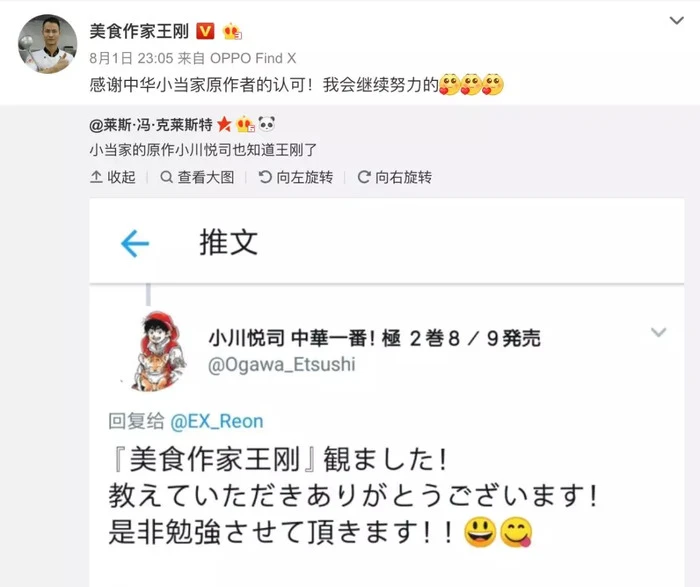This screenshot has height=587, width=700.
Task: Open 小川悦司 cartoon avatar in the tweet
Action: coord(158,351)
